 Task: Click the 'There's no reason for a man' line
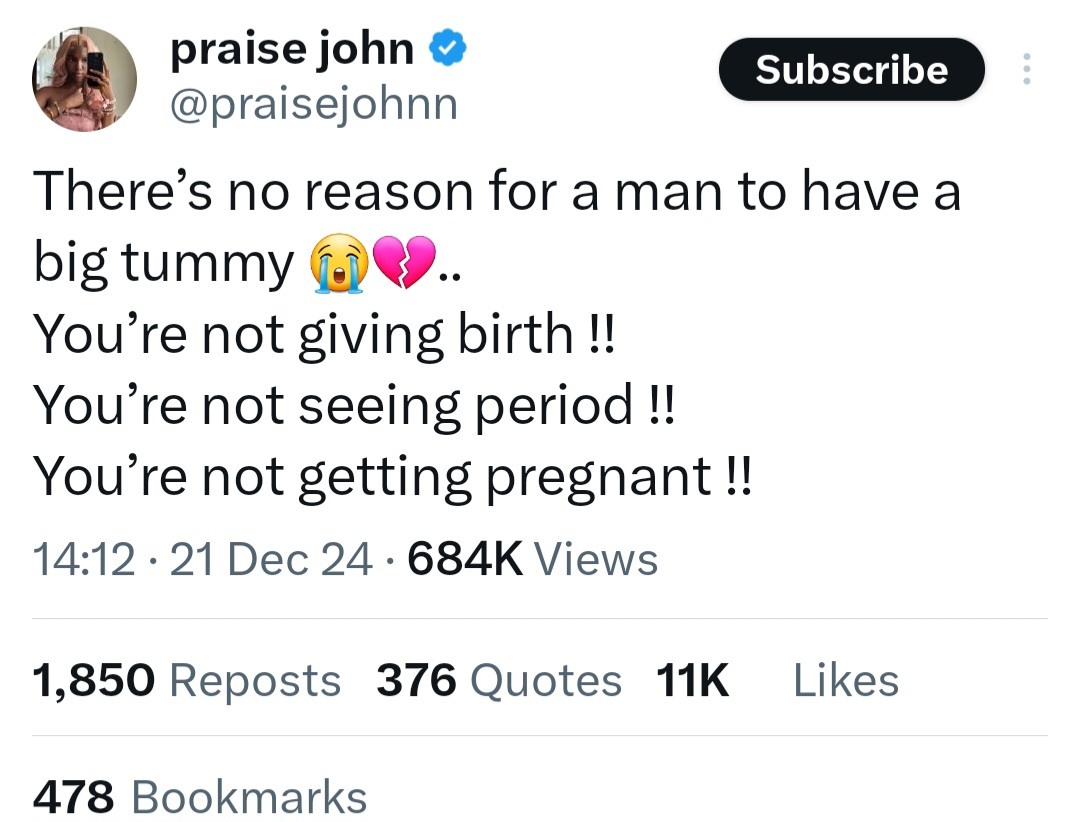point(497,192)
